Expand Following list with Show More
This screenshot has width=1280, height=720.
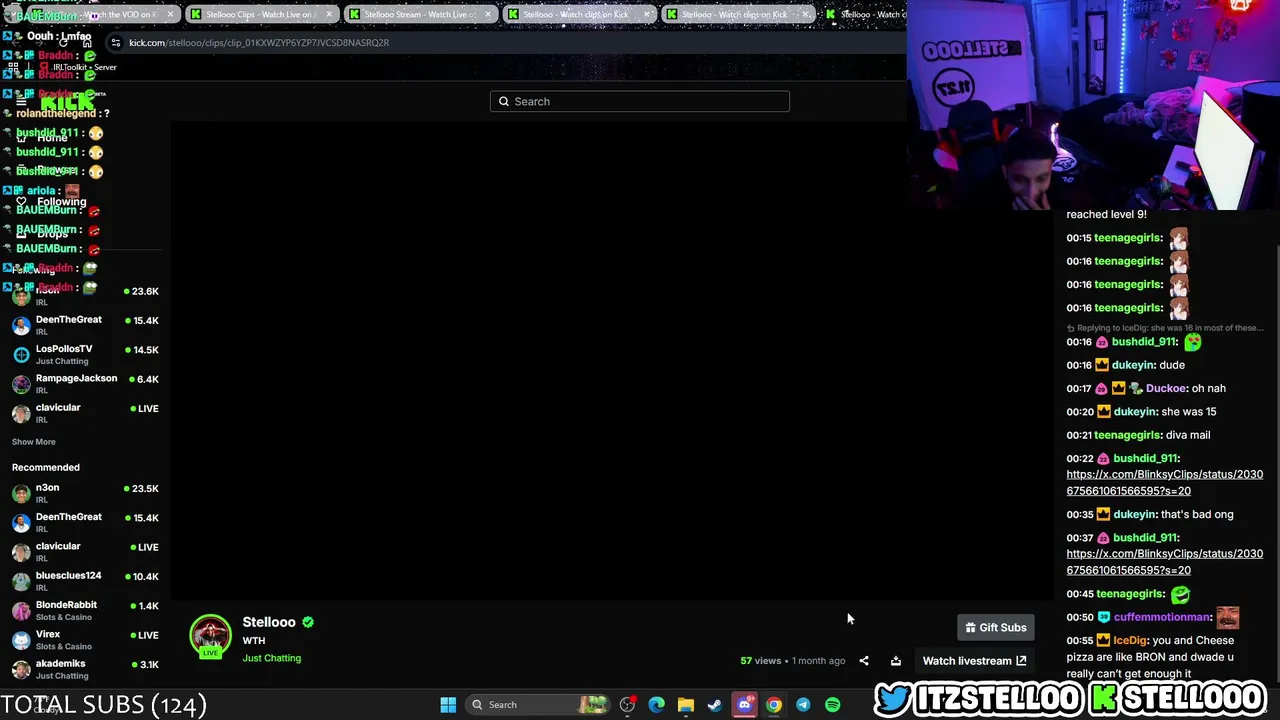34,442
